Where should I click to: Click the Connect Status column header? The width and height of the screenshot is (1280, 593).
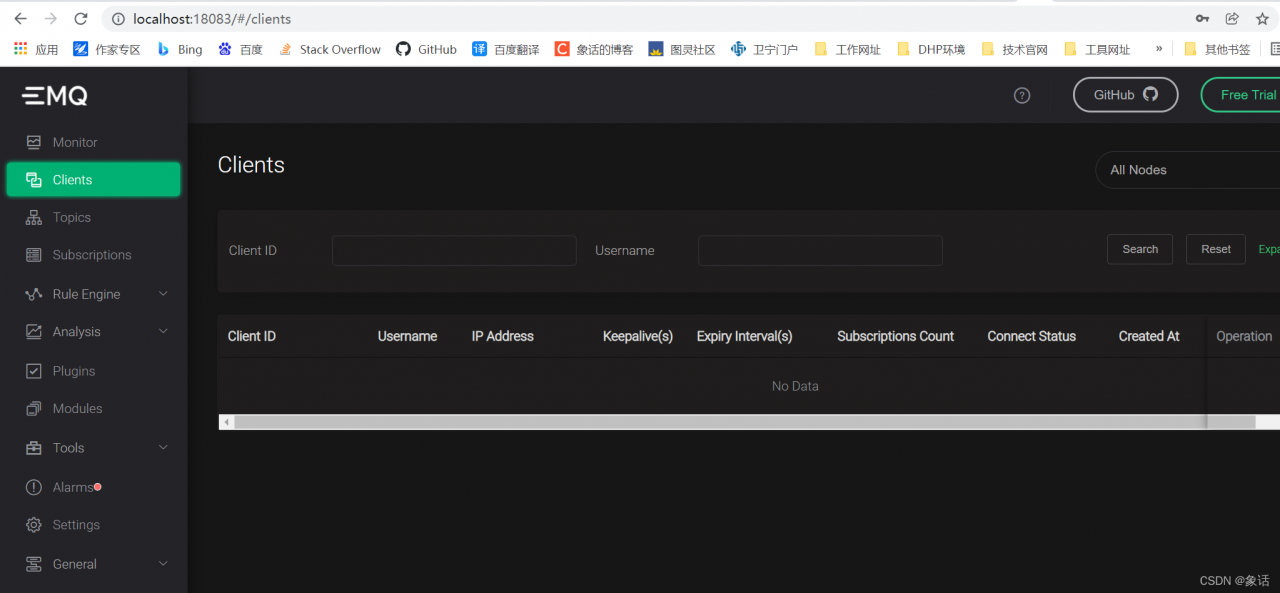1032,336
